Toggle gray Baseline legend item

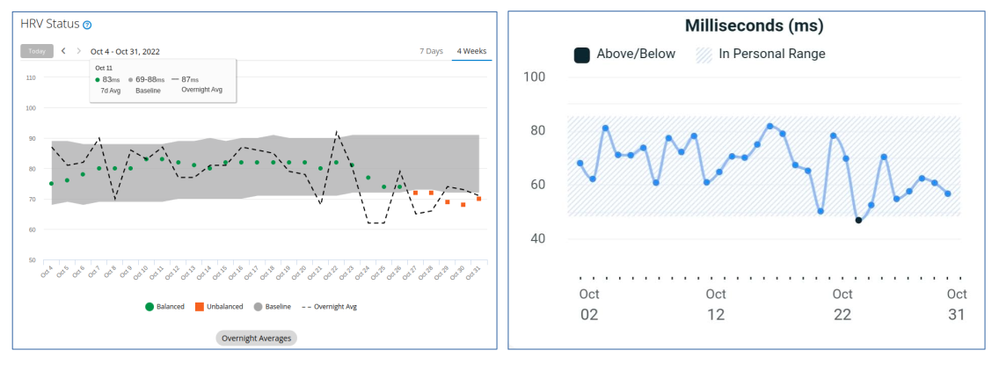tap(271, 306)
